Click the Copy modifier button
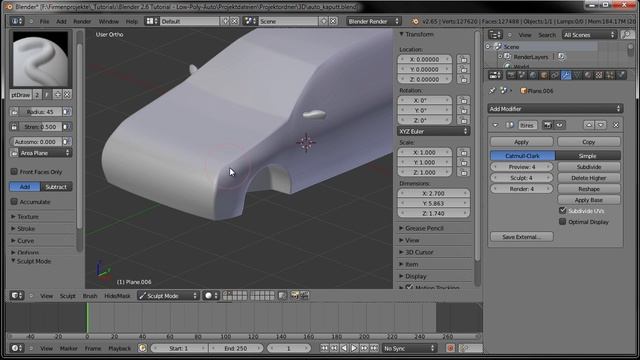The image size is (640, 360). tap(589, 142)
